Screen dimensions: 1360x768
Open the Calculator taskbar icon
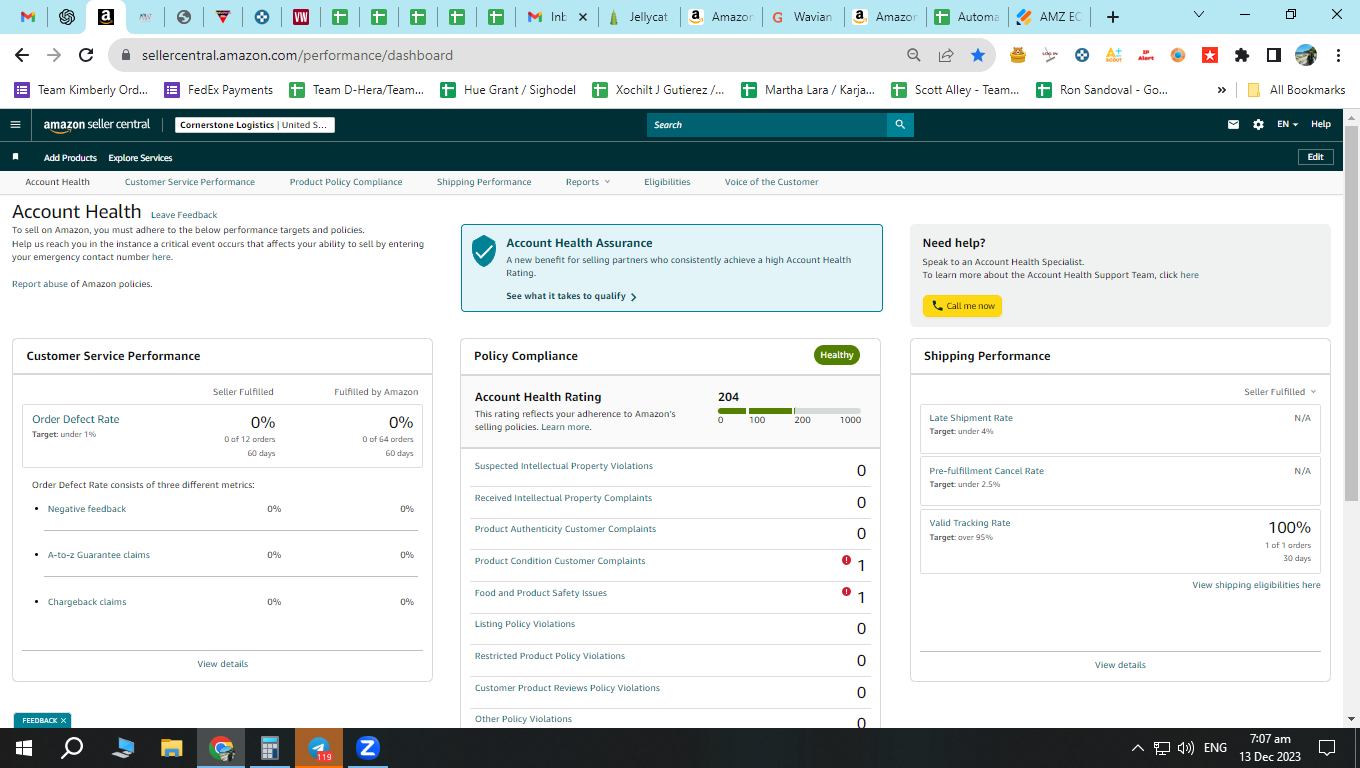[x=270, y=748]
